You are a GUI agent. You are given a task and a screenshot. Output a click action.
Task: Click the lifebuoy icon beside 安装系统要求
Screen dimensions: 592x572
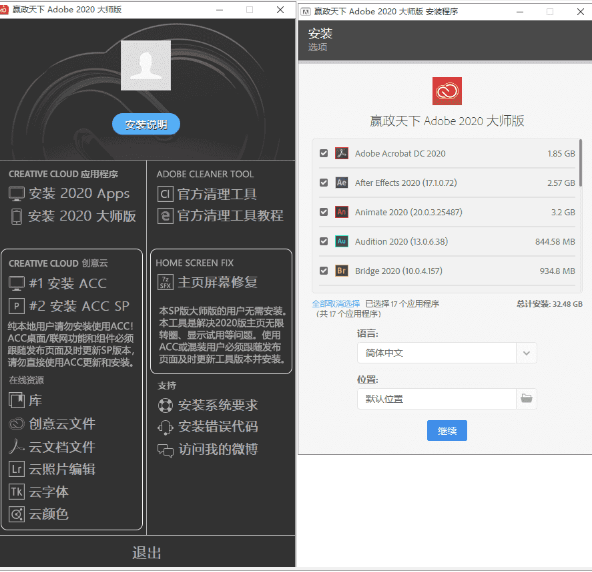(x=165, y=405)
